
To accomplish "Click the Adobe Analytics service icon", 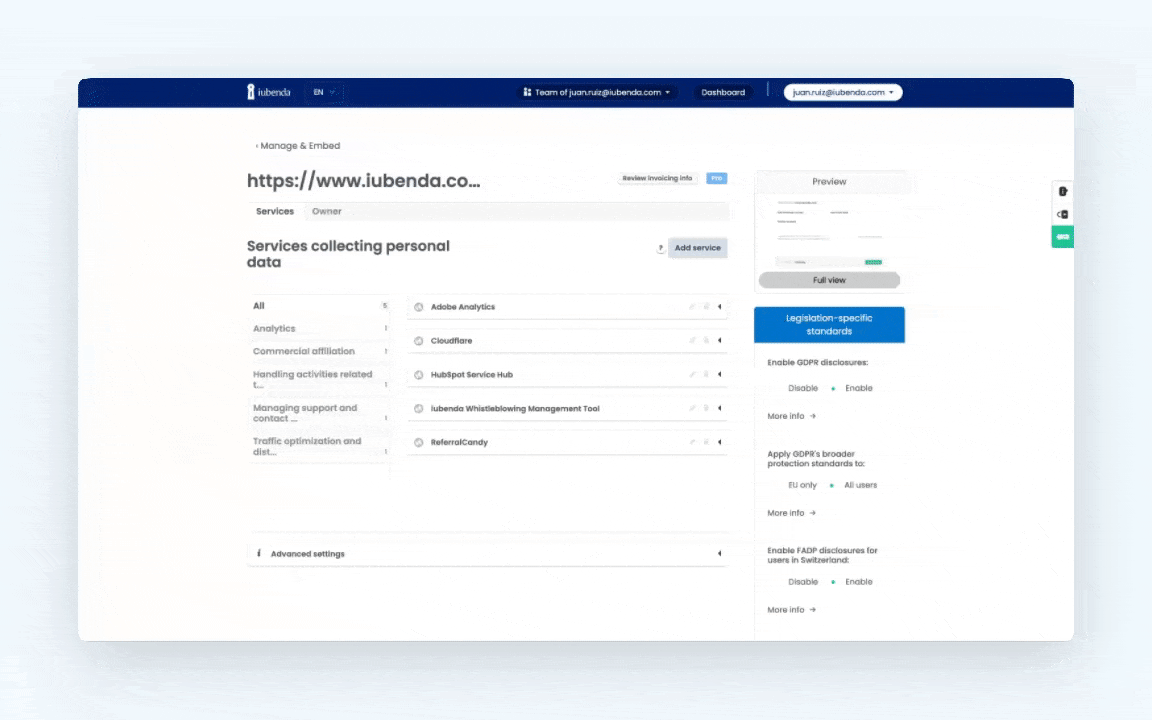I will pos(419,307).
